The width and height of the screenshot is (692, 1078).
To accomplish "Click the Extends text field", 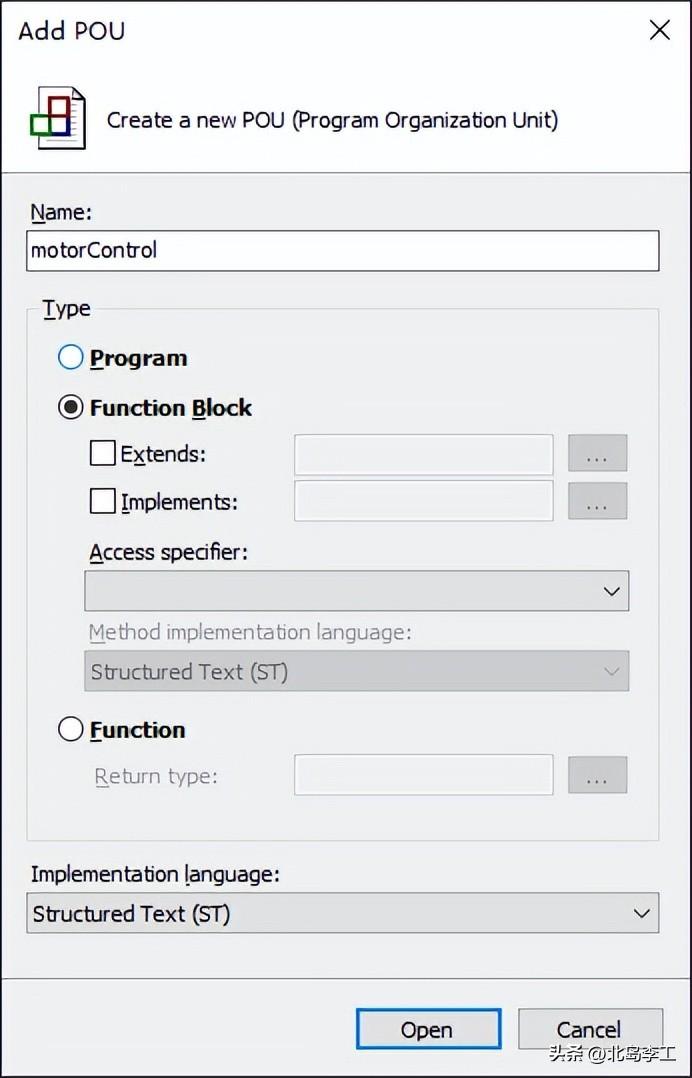I will coord(423,454).
